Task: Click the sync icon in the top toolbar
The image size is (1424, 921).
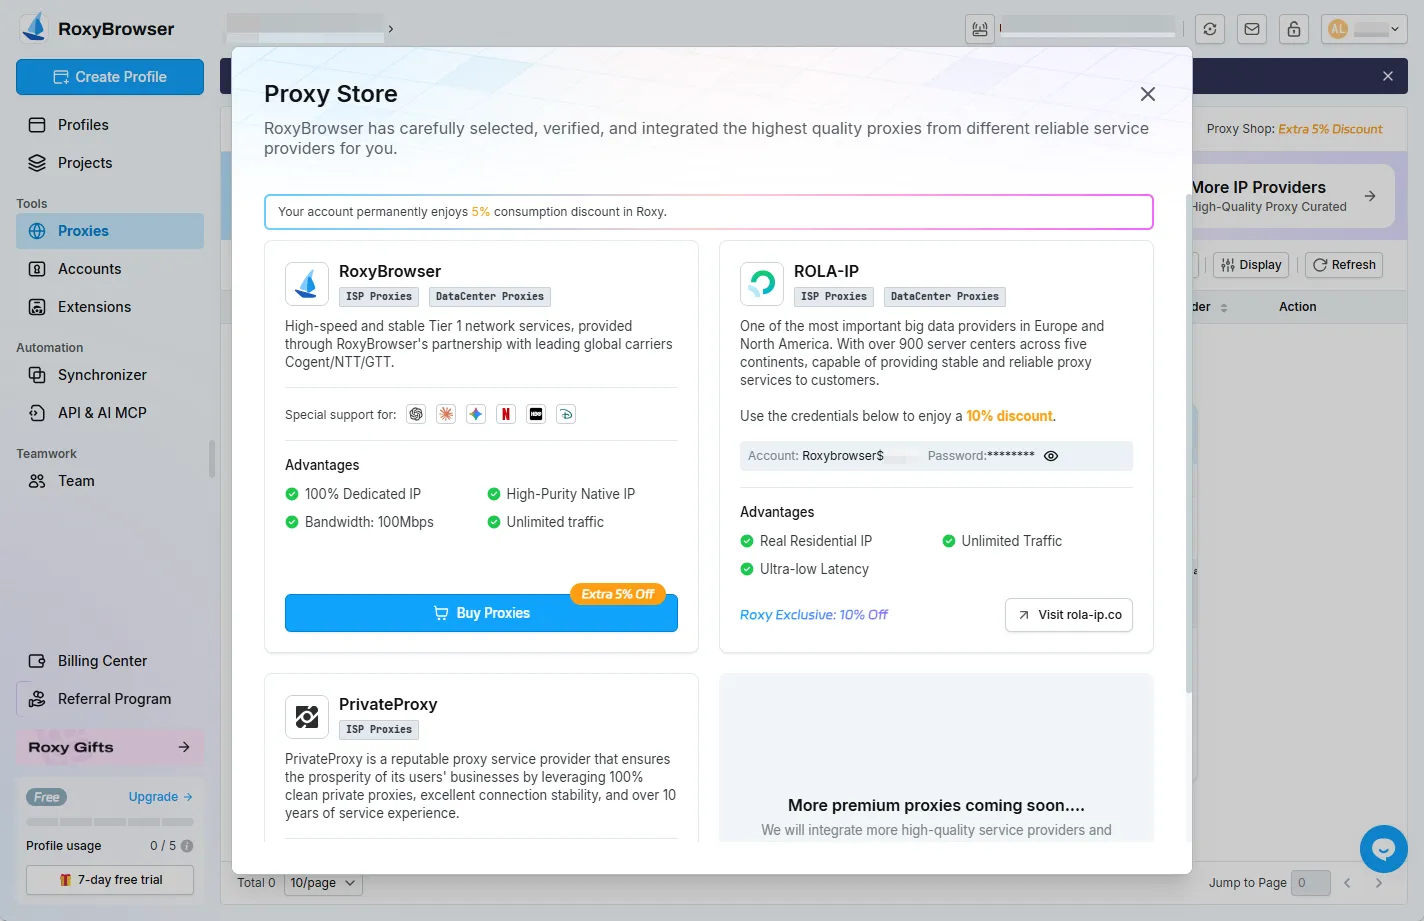Action: [x=1210, y=29]
